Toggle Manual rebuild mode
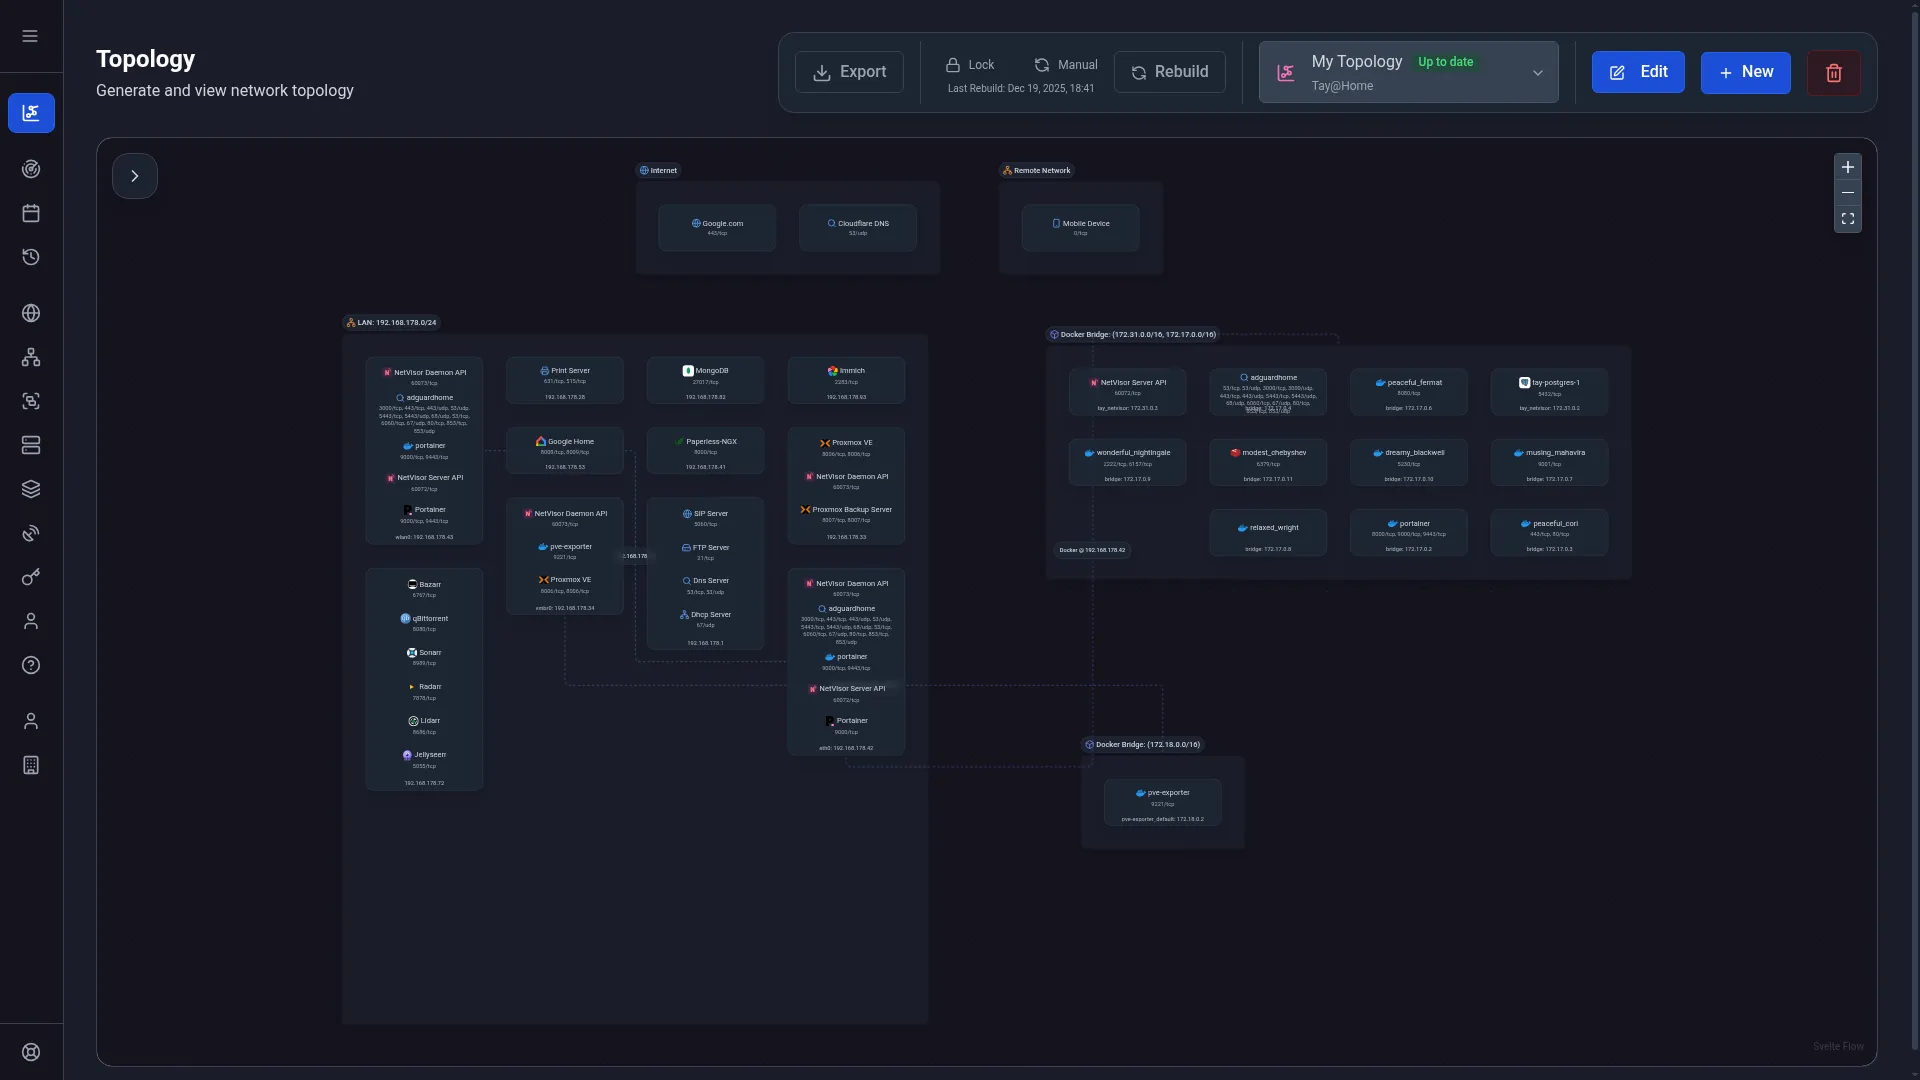The height and width of the screenshot is (1080, 1920). 1065,64
